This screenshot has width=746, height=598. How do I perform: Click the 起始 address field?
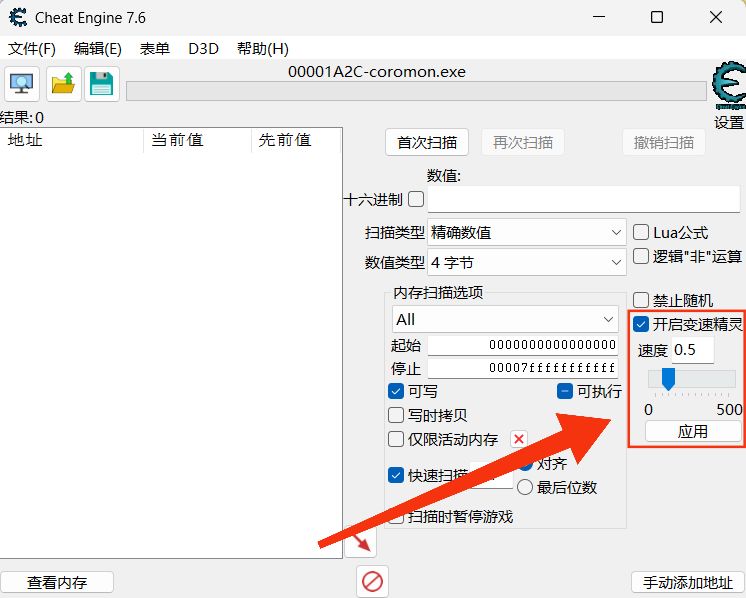(522, 344)
